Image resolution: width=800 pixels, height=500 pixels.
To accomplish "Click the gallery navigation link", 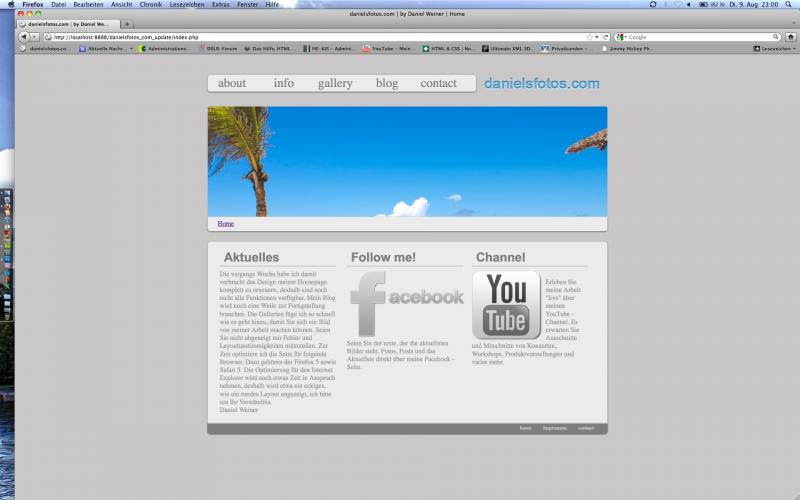I will [x=335, y=83].
